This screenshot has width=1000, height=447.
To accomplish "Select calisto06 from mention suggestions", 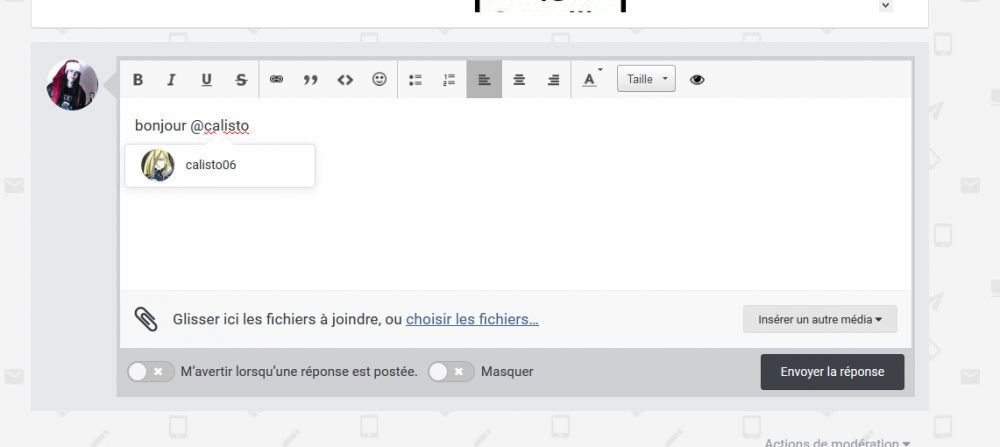I will [x=220, y=166].
